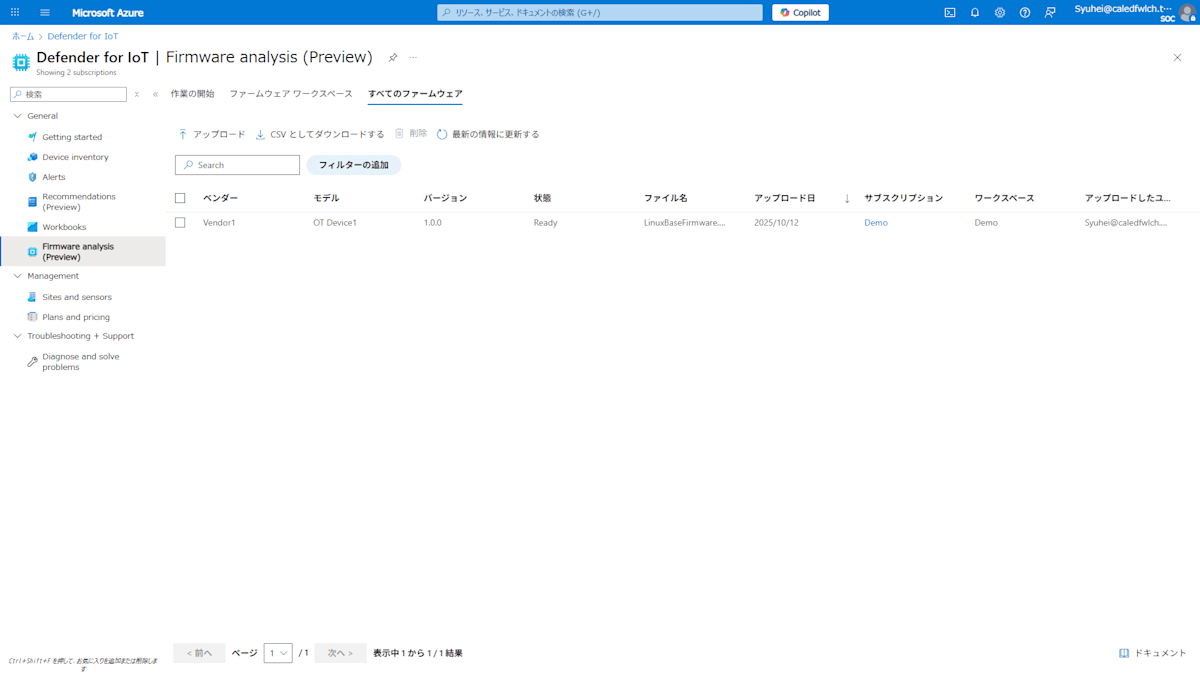The image size is (1200, 675).
Task: Open the page number dropdown
Action: [x=278, y=653]
